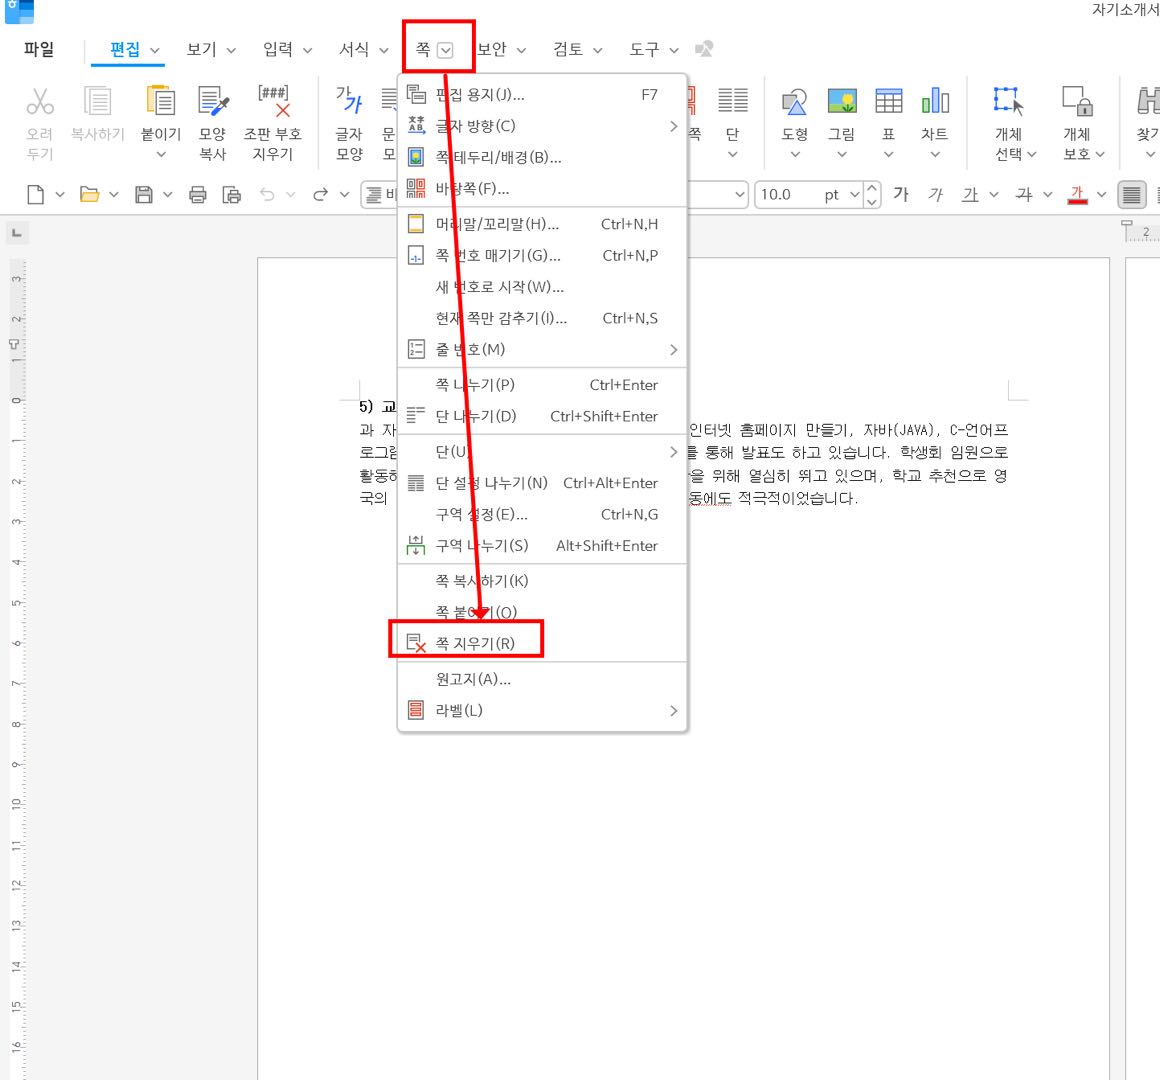Expand the Open folder dropdown arrow
This screenshot has width=1160, height=1080.
(114, 195)
